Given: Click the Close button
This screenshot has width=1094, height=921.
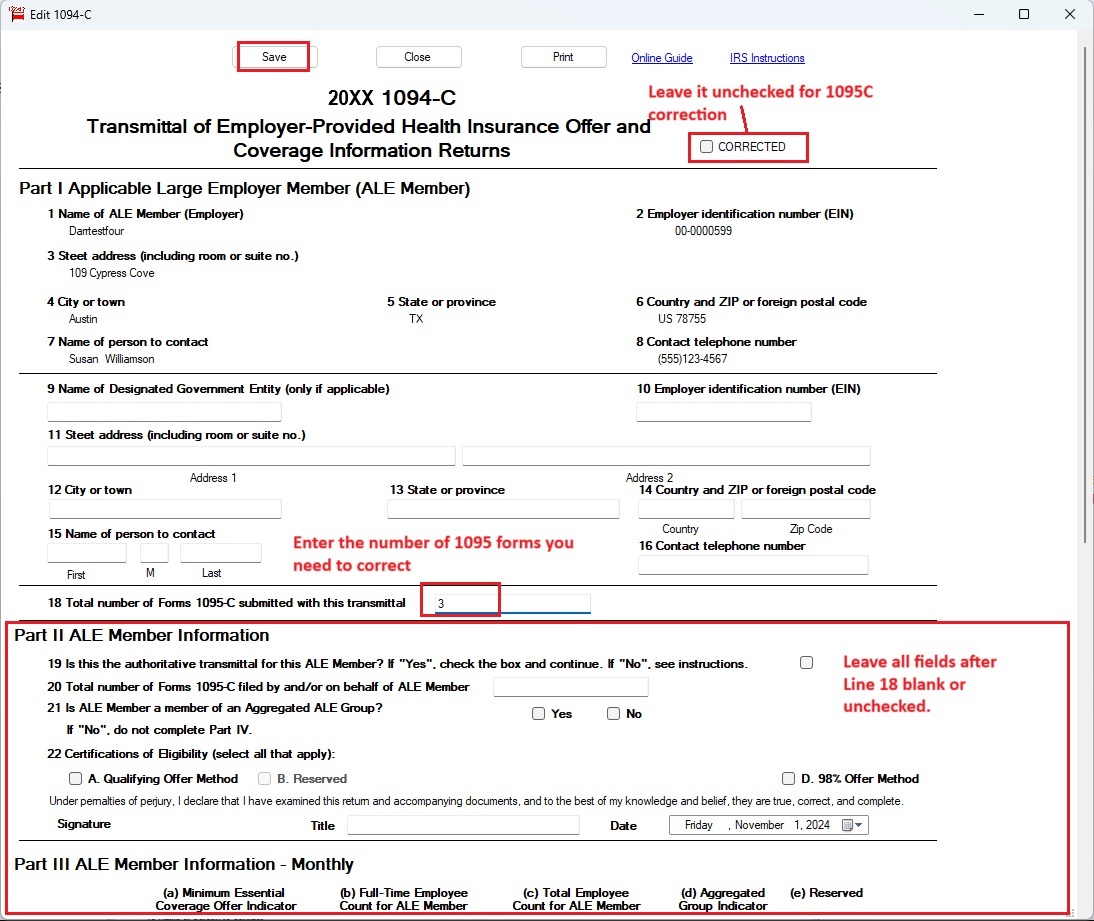Looking at the screenshot, I should point(418,57).
